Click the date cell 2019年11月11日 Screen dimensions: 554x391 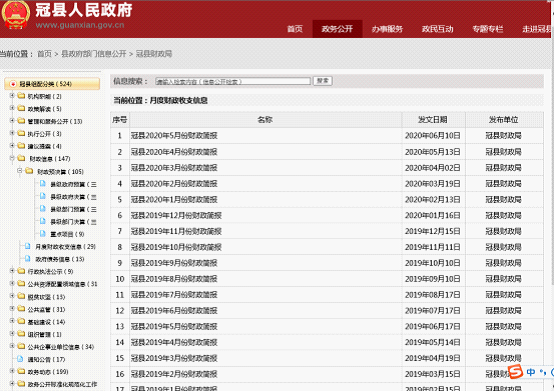[x=432, y=247]
